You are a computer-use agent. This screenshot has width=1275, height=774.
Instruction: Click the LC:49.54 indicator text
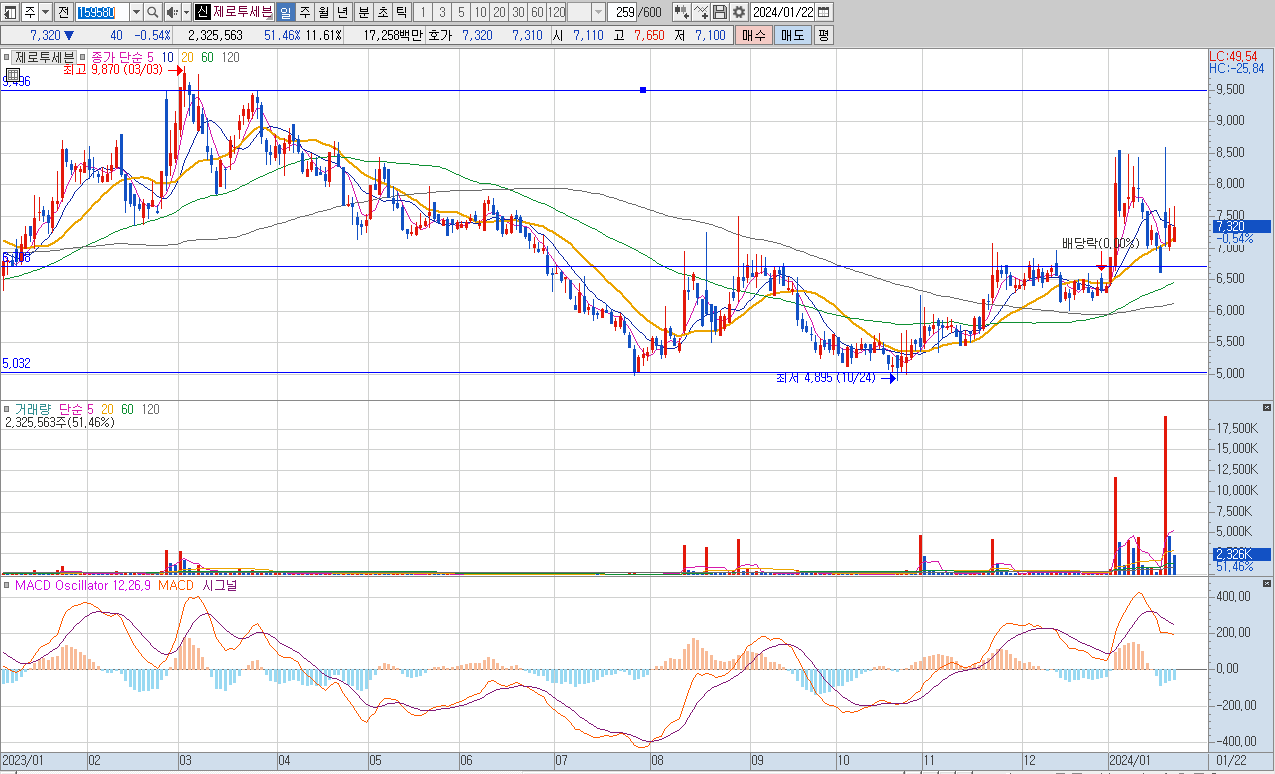point(1232,56)
